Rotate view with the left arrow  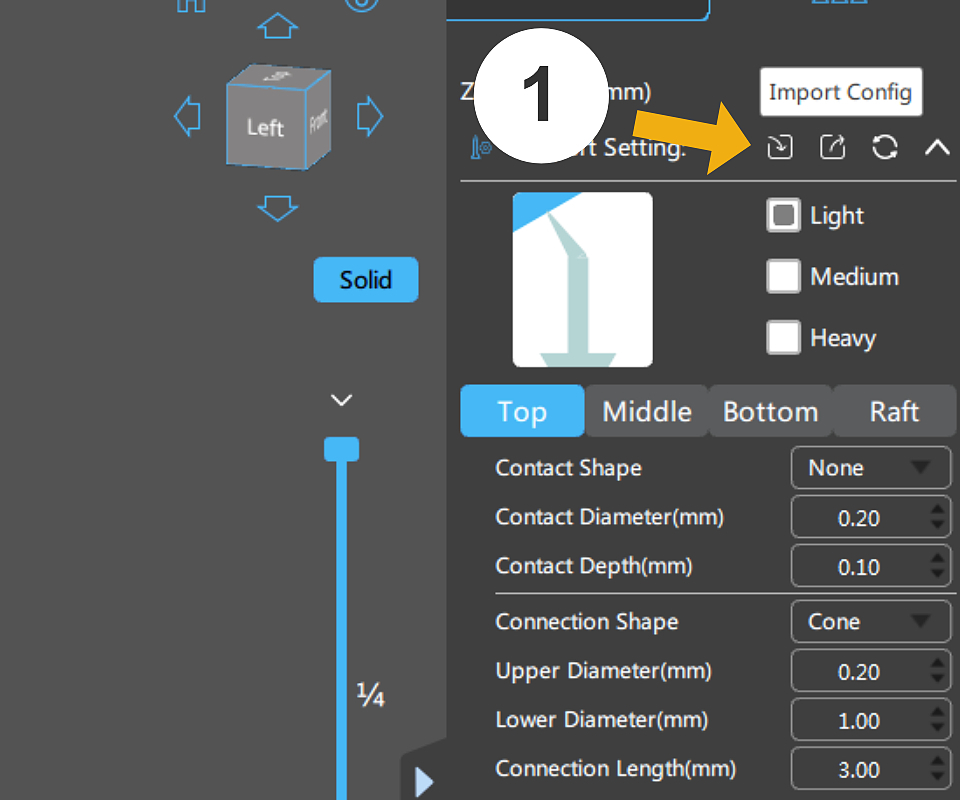pyautogui.click(x=187, y=117)
